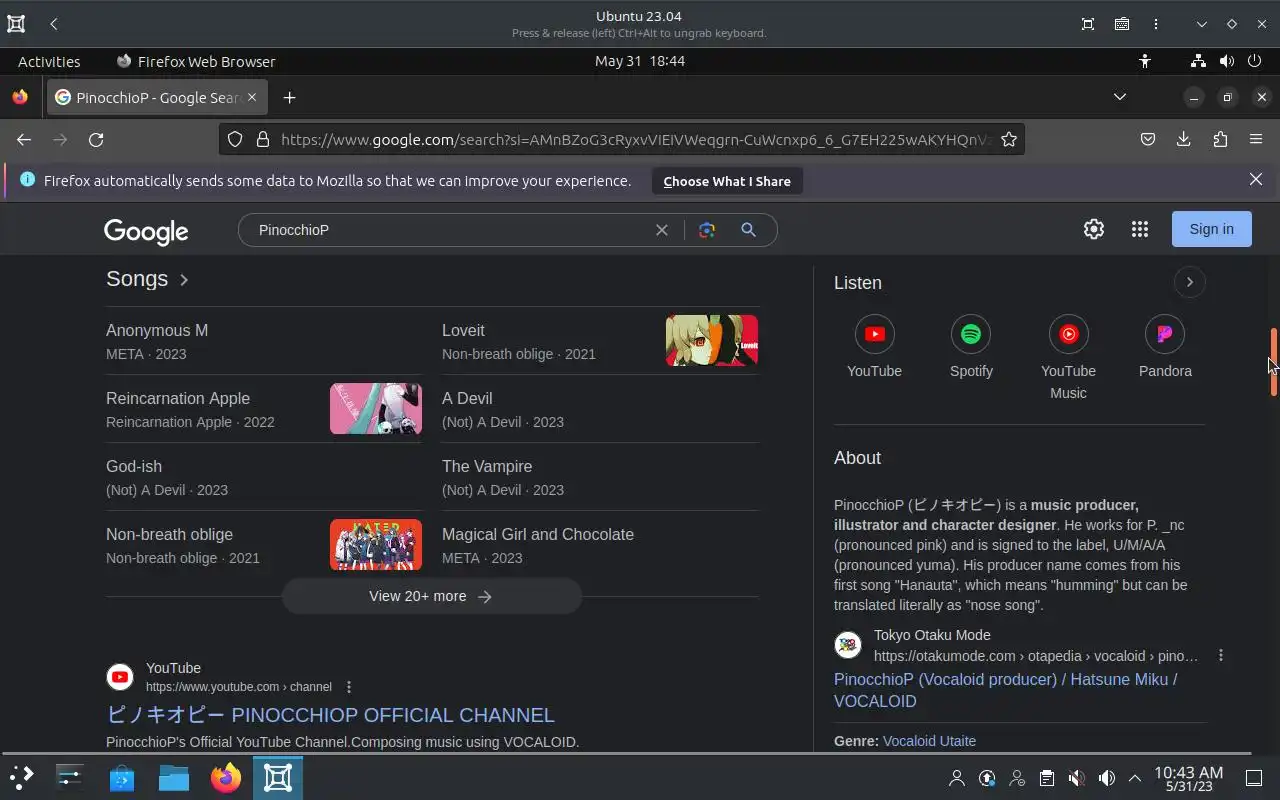1280x800 pixels.
Task: Open the Ubuntu network status icon
Action: pyautogui.click(x=1198, y=61)
